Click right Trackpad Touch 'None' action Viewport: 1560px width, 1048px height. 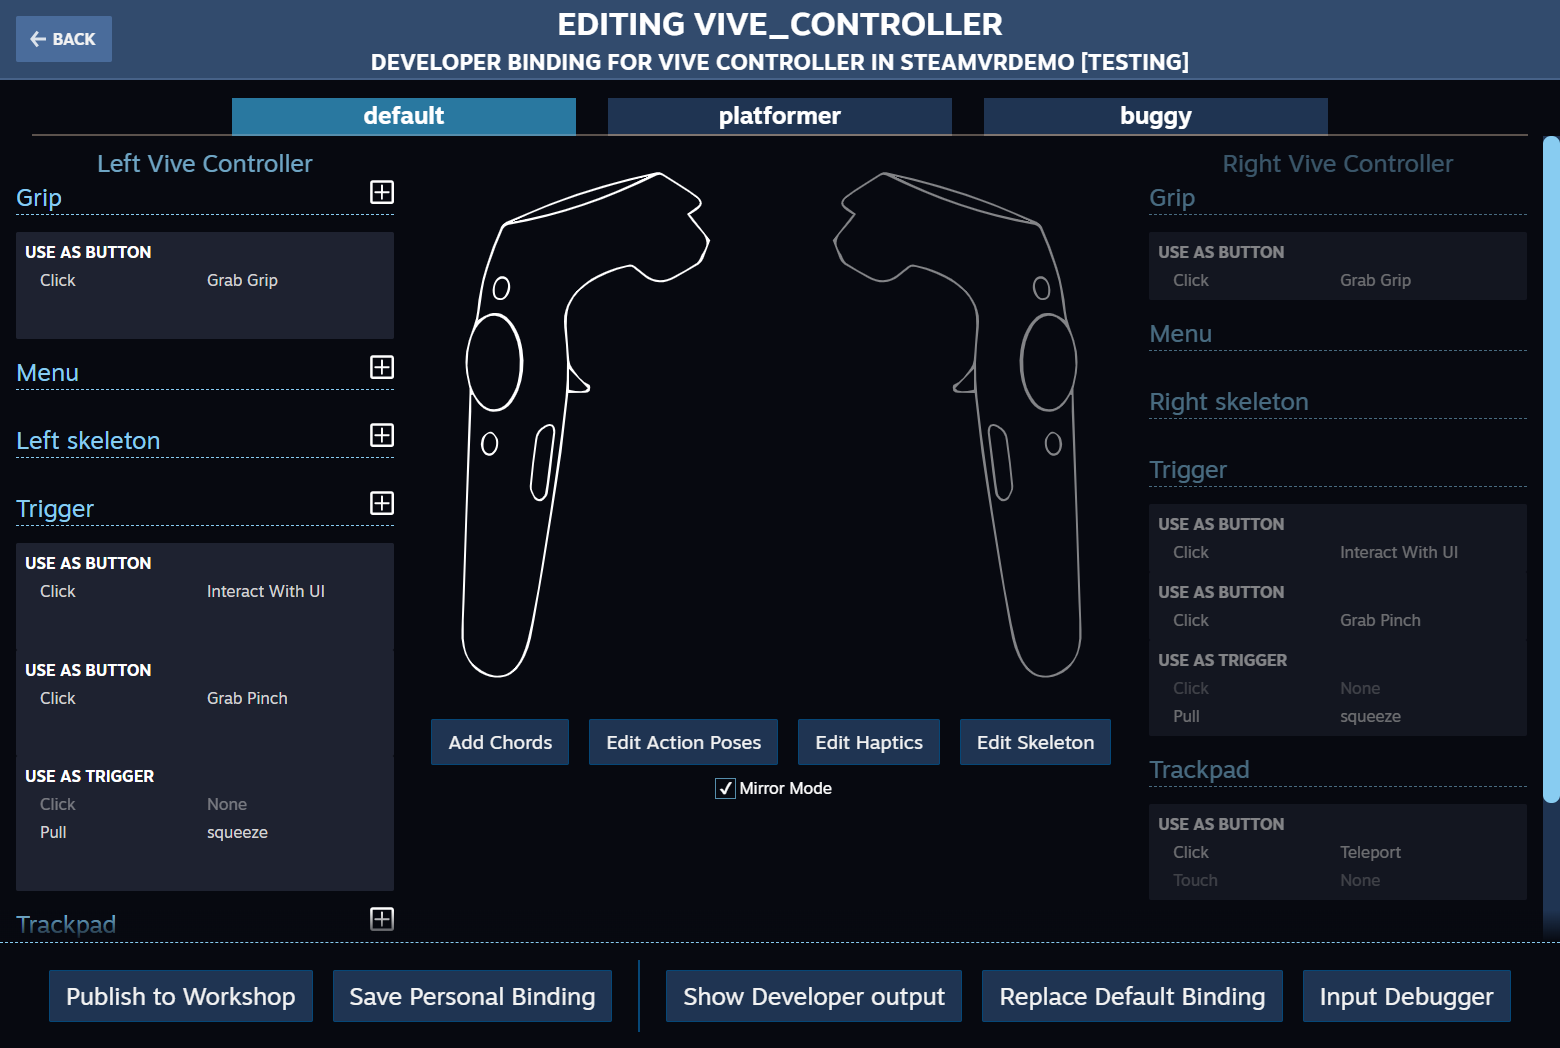pyautogui.click(x=1360, y=880)
